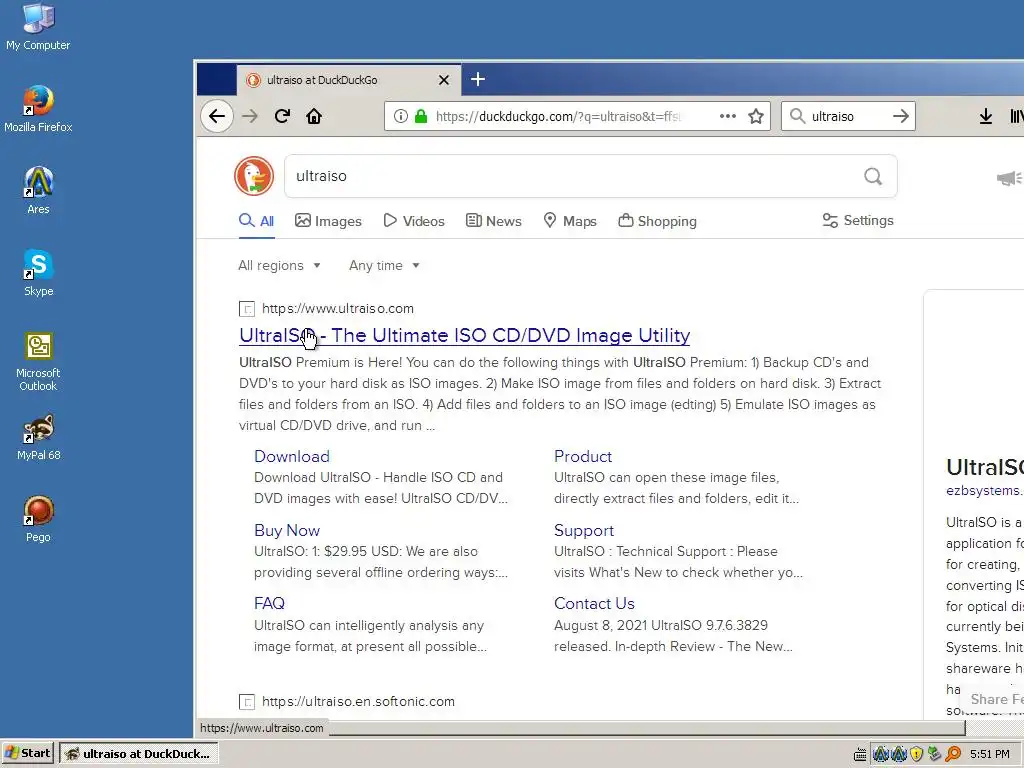Open the Buy Now sitelink
Viewport: 1024px width, 768px height.
click(287, 530)
